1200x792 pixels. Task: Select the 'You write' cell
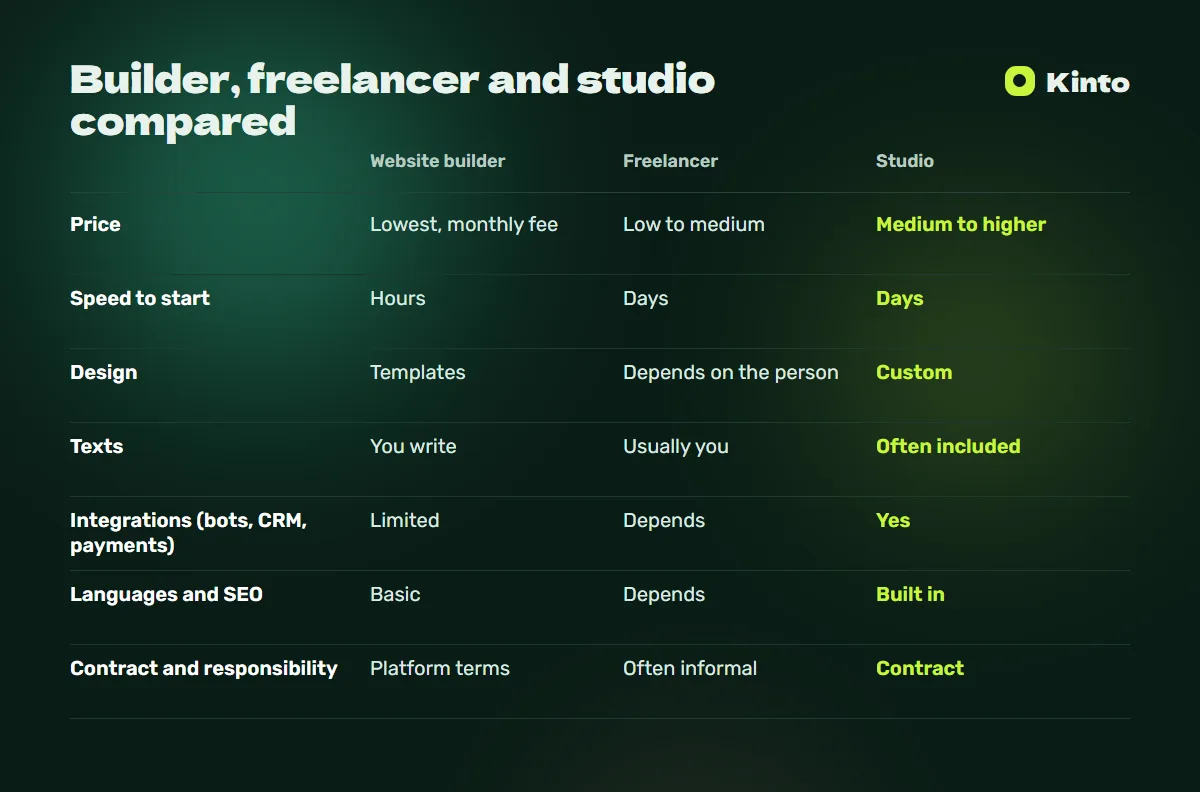(x=413, y=446)
